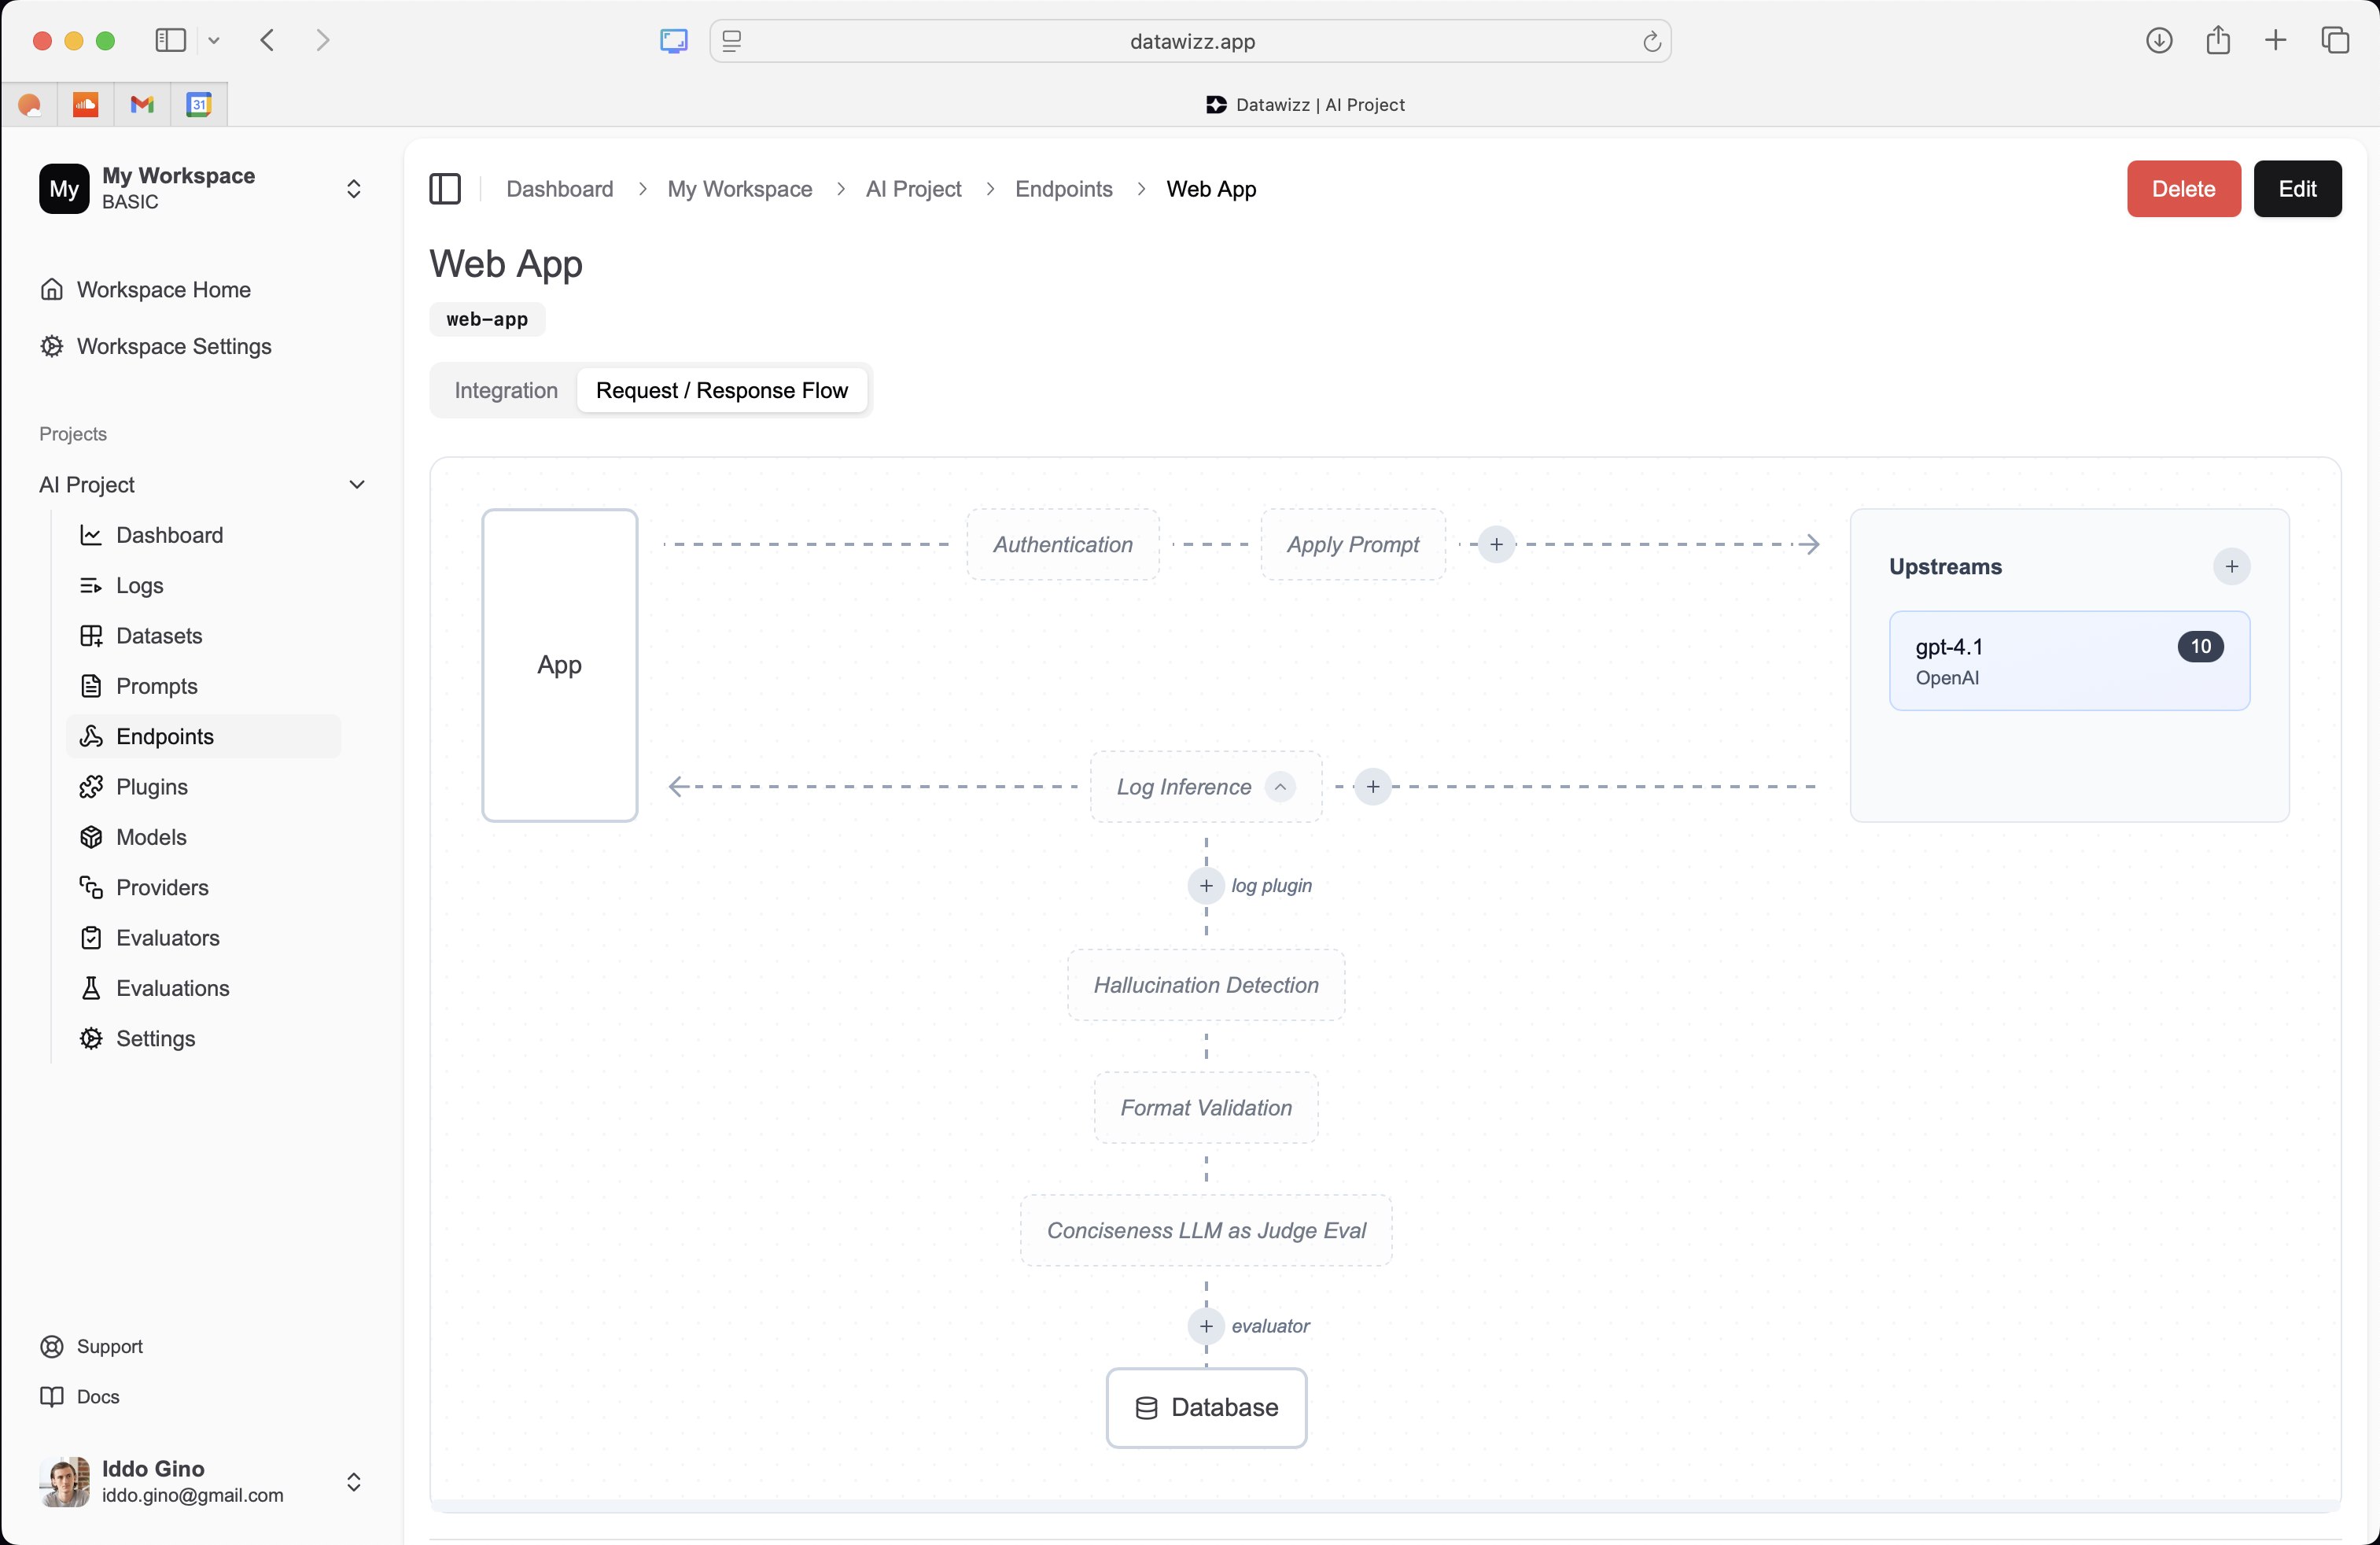
Task: Open the Providers section
Action: [162, 887]
